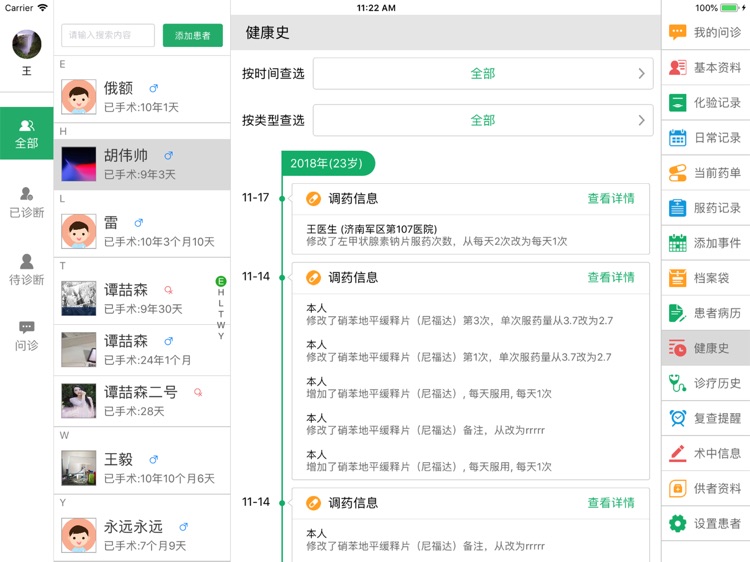Open 化验记录 icon

[677, 103]
